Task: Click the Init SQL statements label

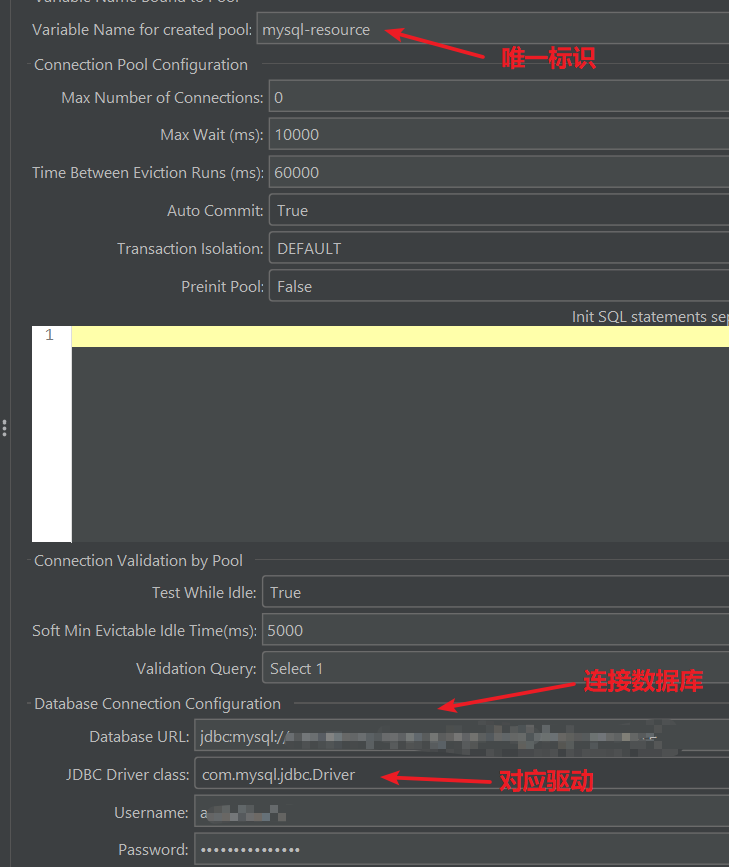Action: [650, 316]
